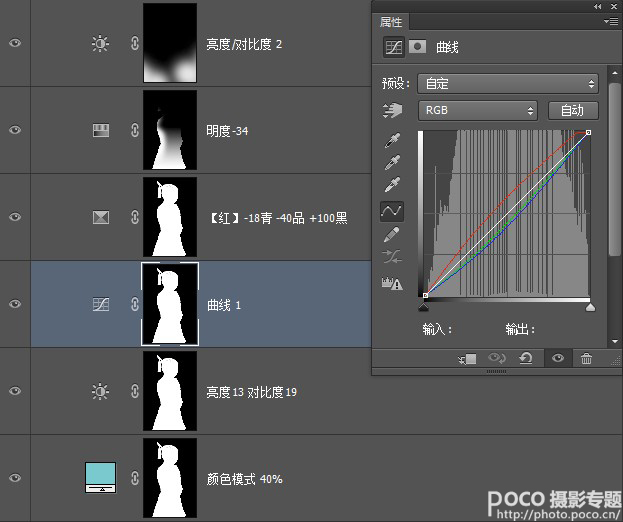The image size is (623, 522).
Task: Toggle visibility of 亮度 13 对比度 19 layer
Action: click(15, 391)
